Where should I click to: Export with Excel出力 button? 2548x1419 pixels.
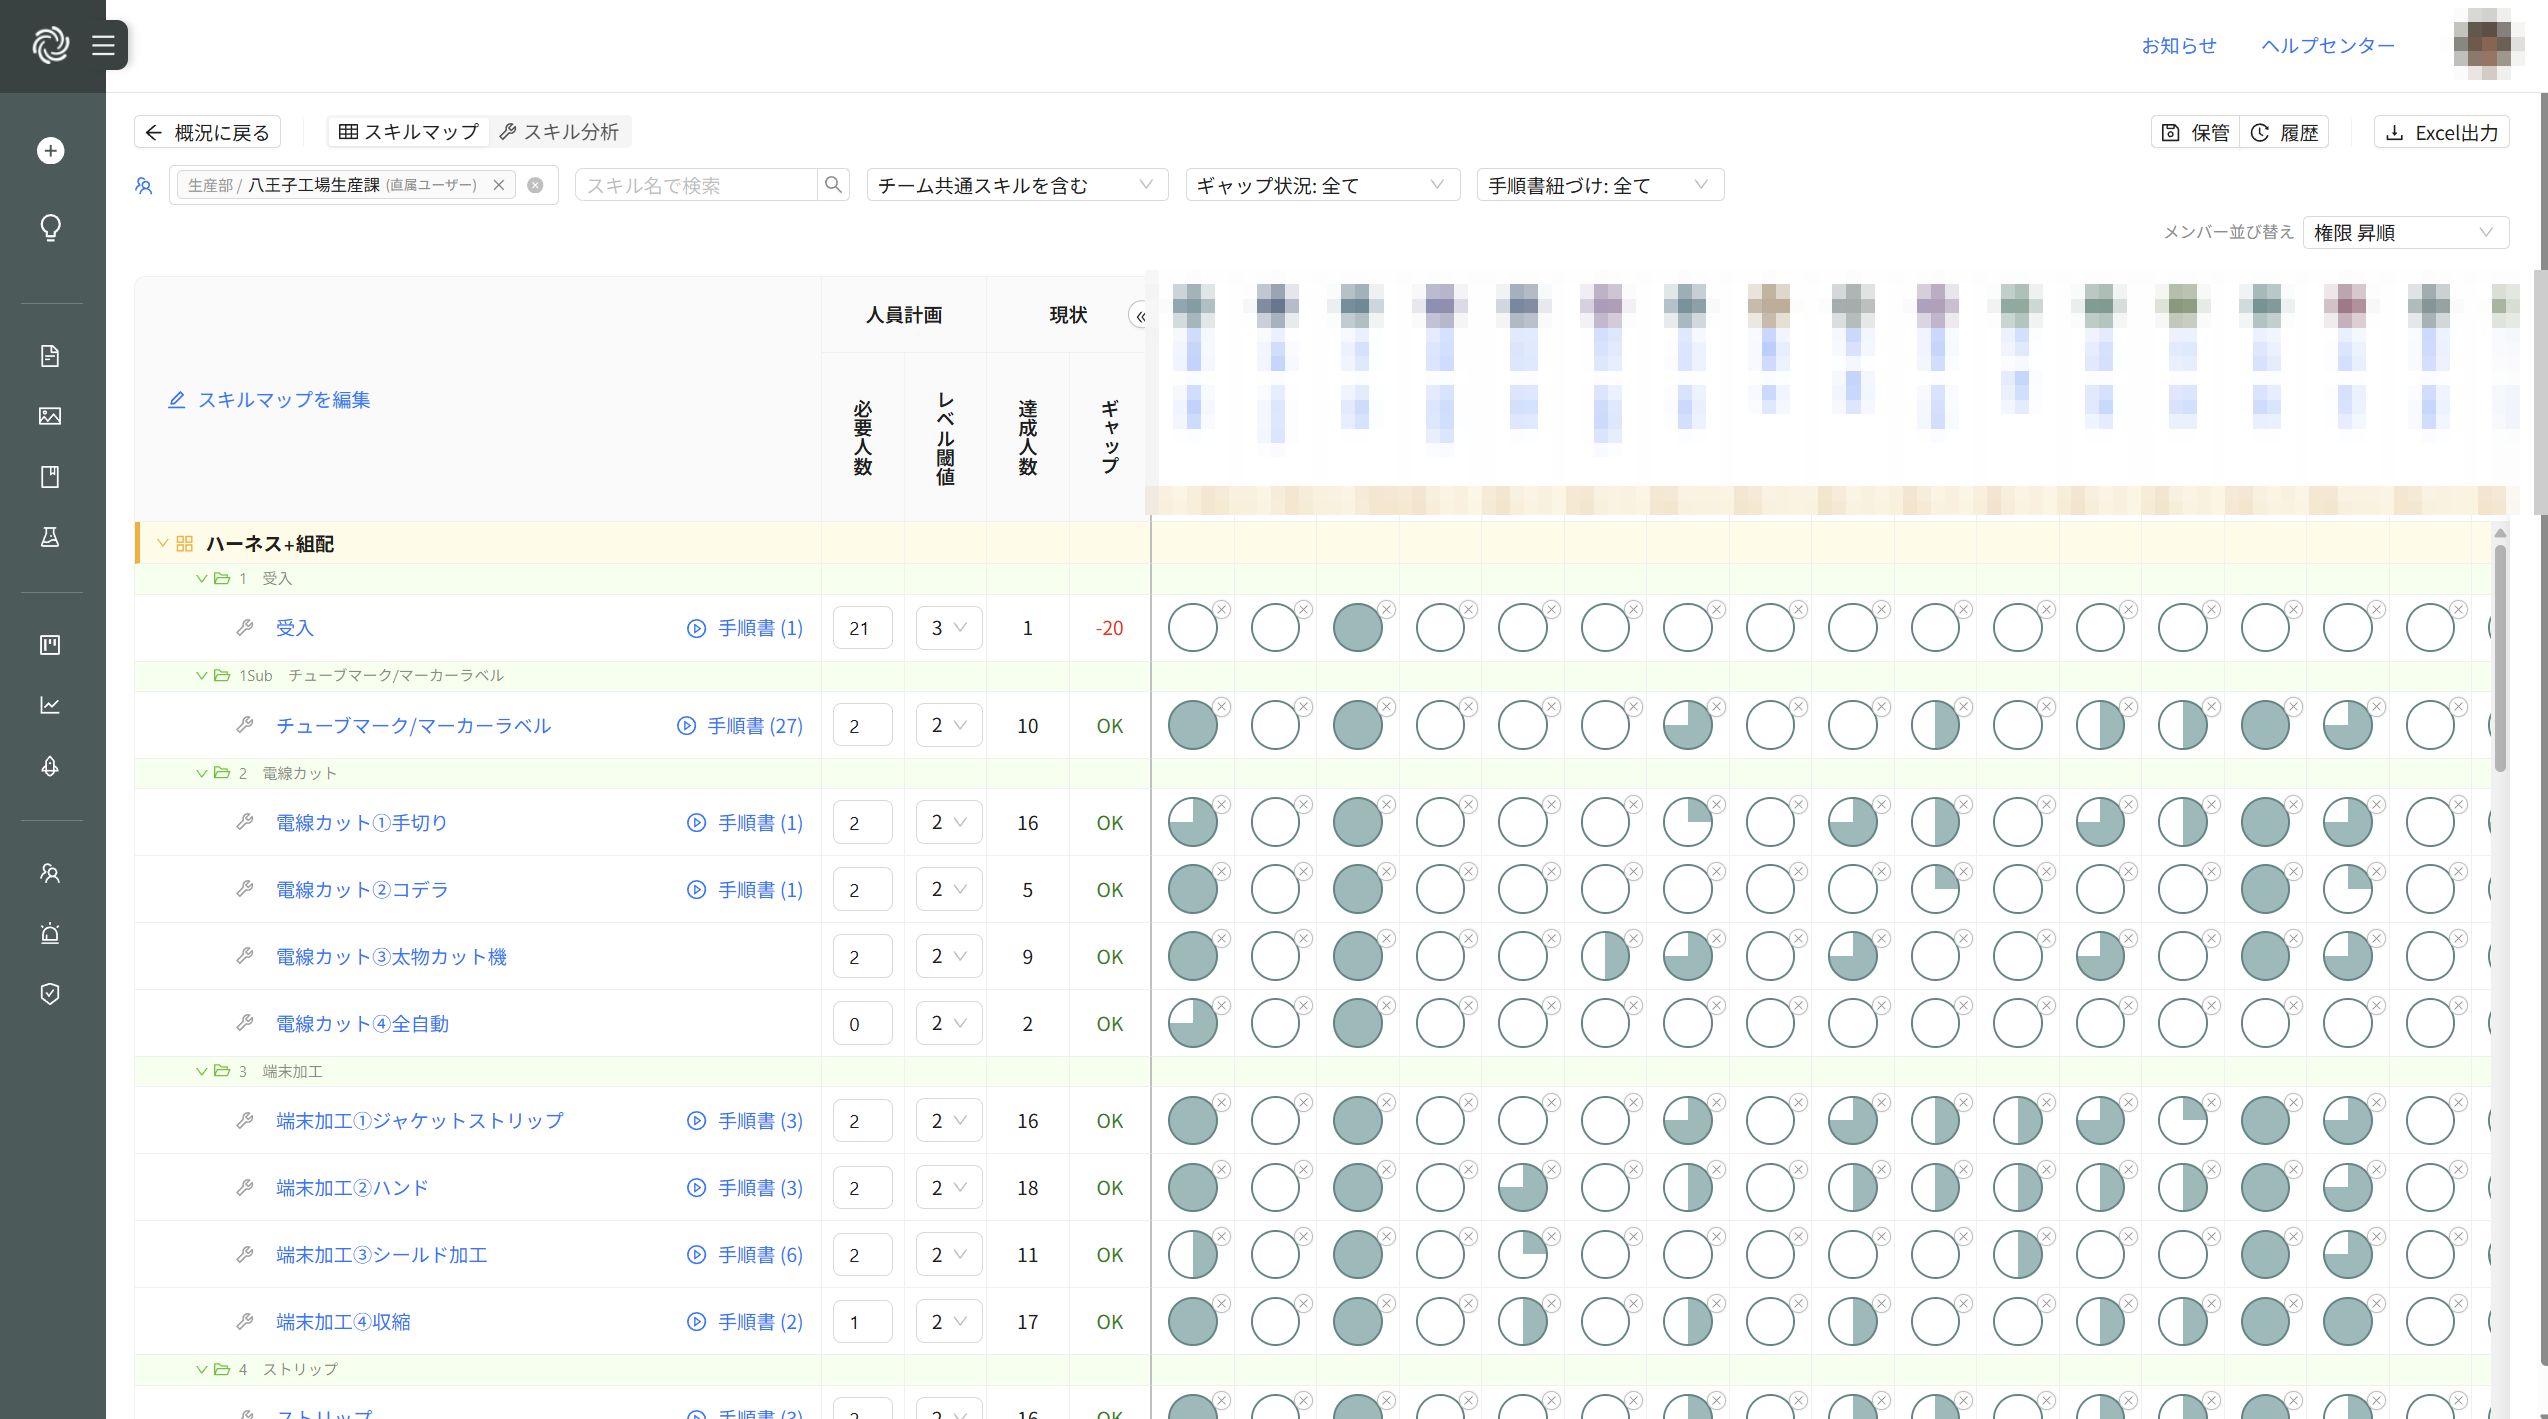[x=2441, y=132]
